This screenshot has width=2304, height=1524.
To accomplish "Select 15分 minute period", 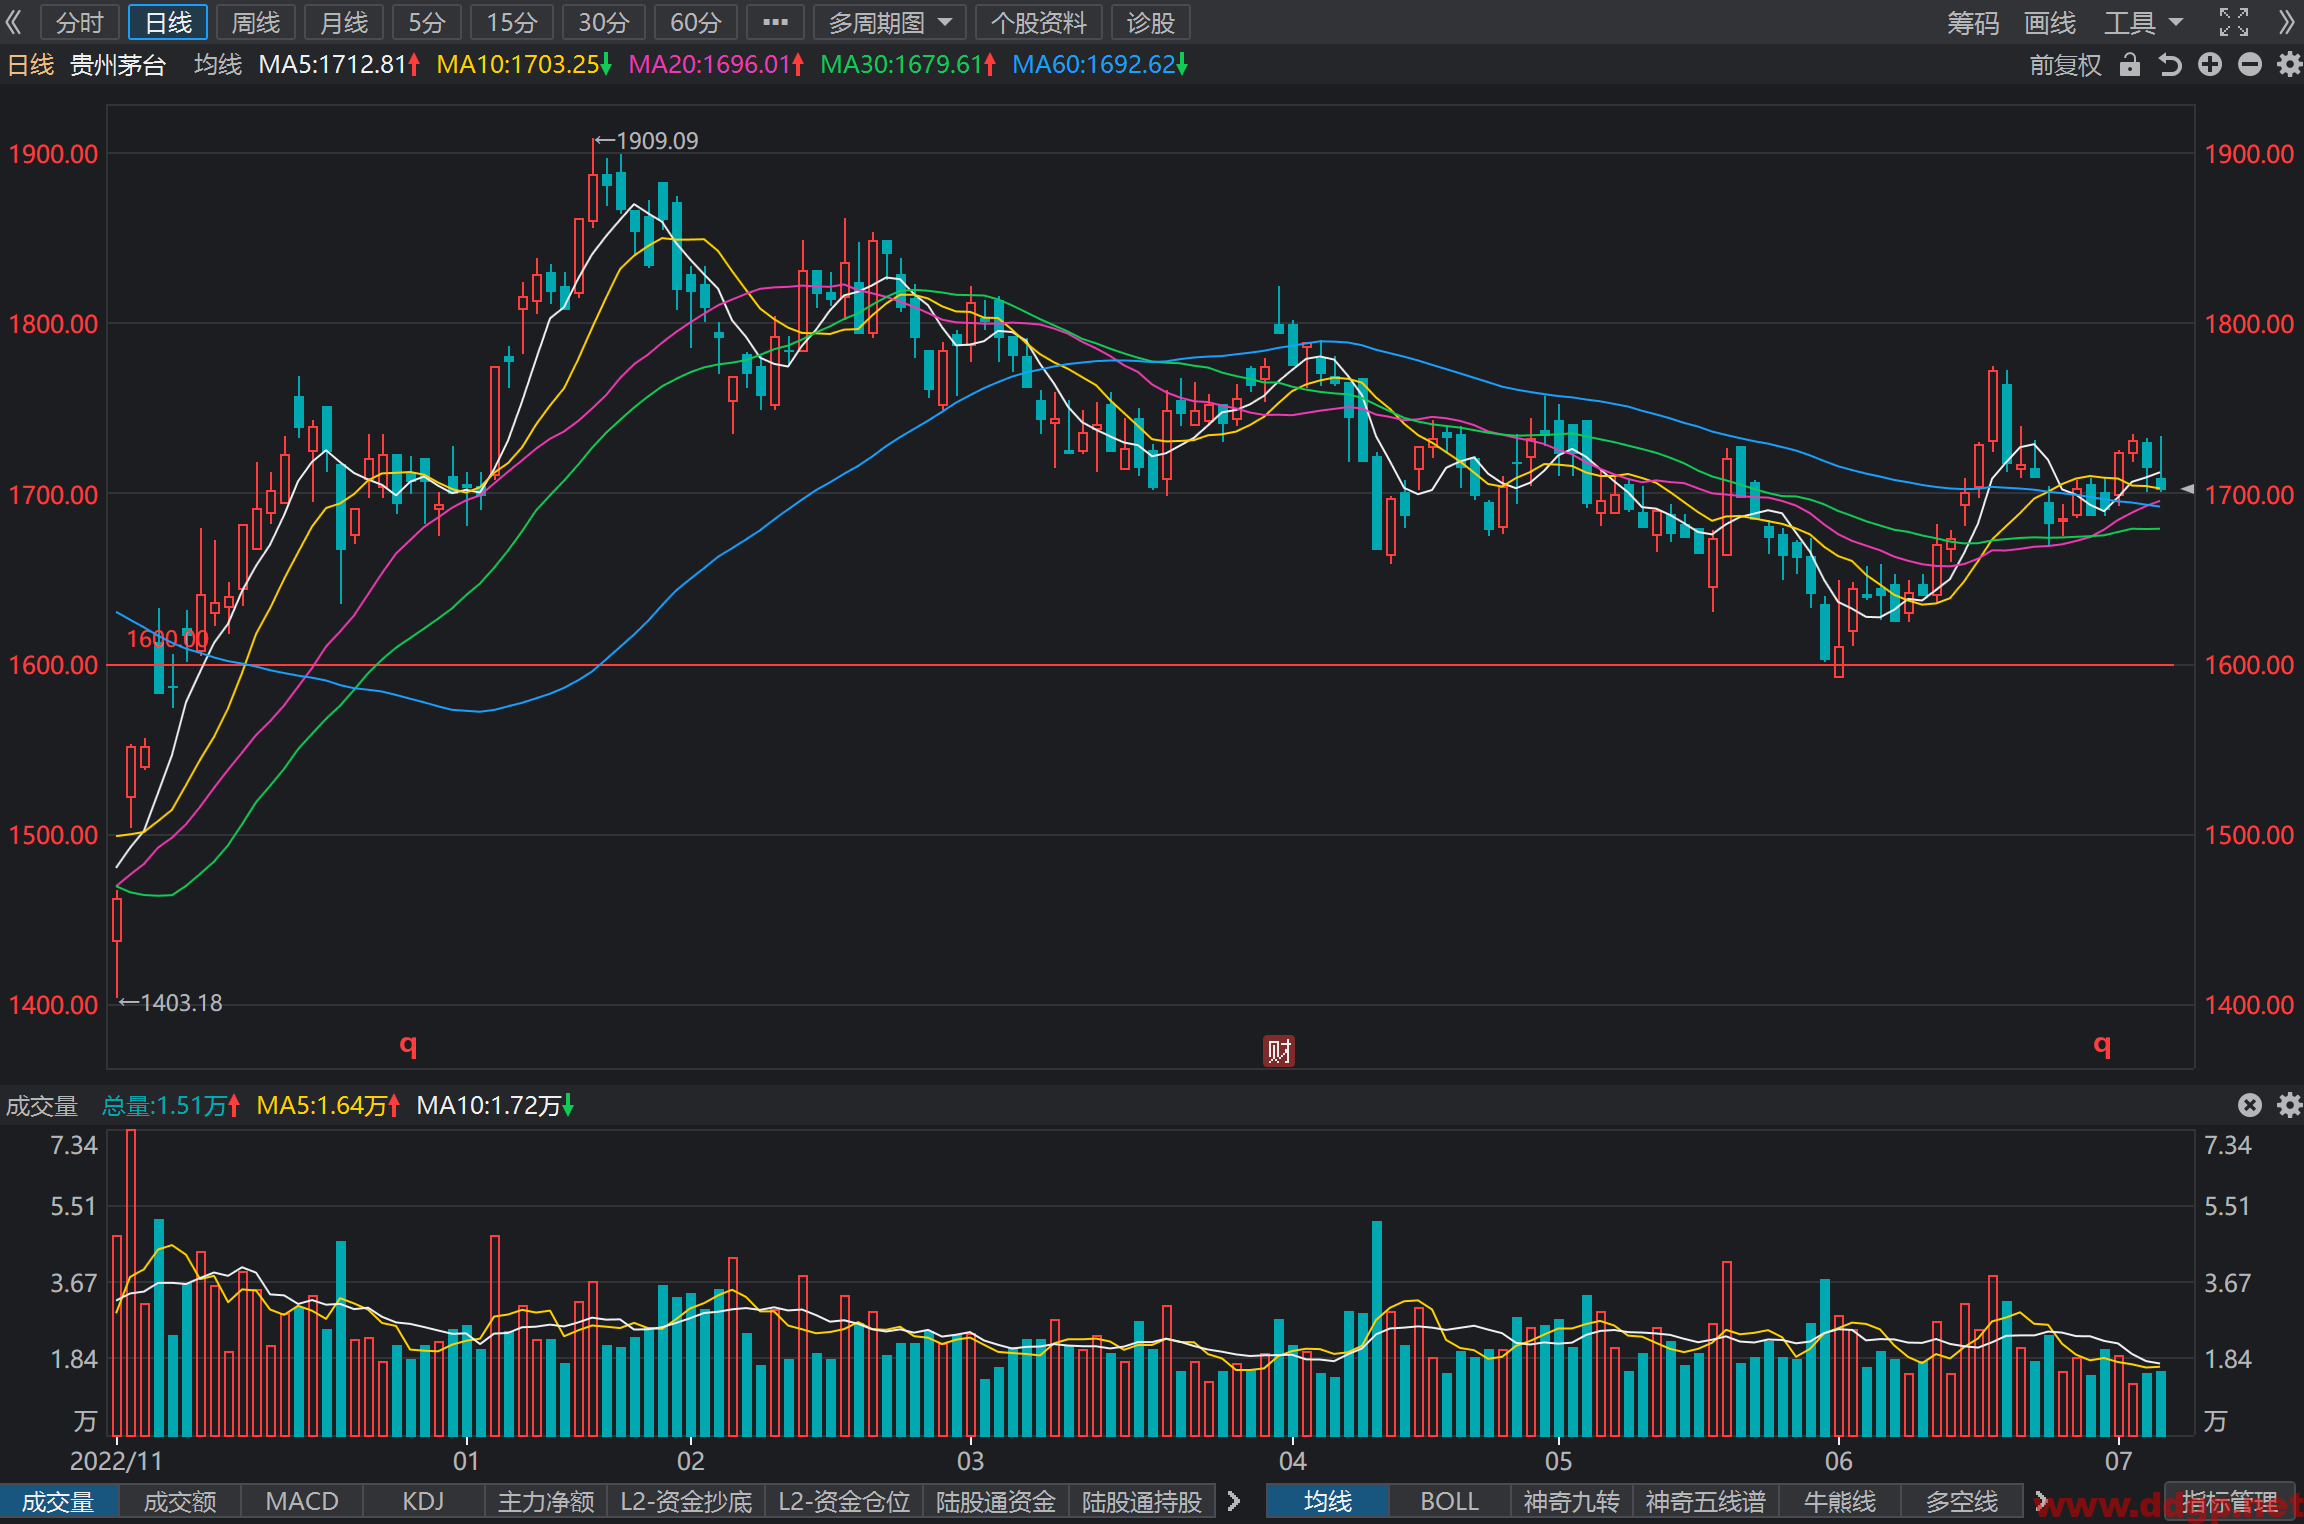I will coord(512,22).
